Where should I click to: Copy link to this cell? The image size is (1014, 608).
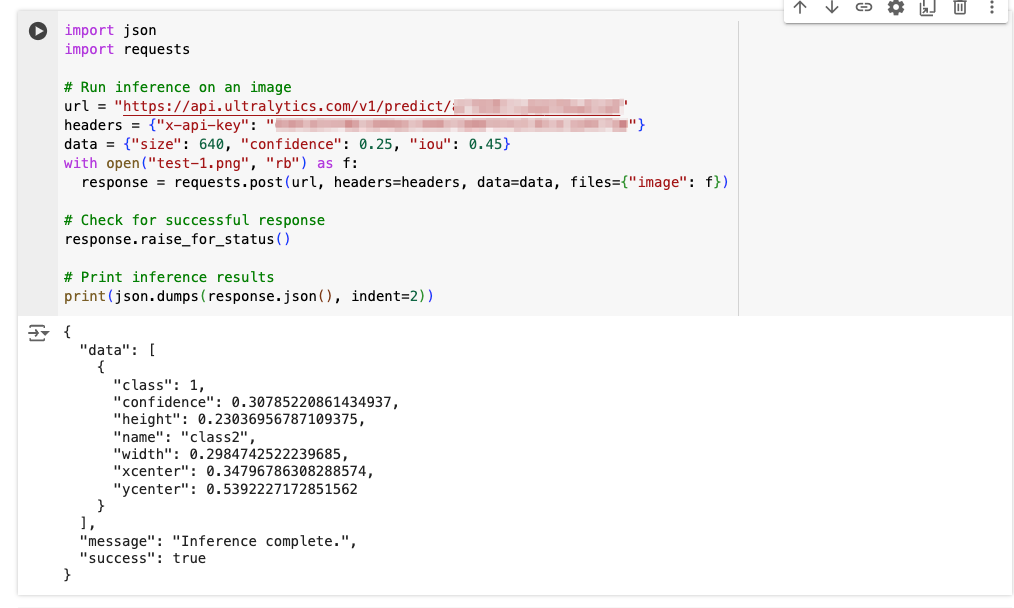tap(864, 8)
